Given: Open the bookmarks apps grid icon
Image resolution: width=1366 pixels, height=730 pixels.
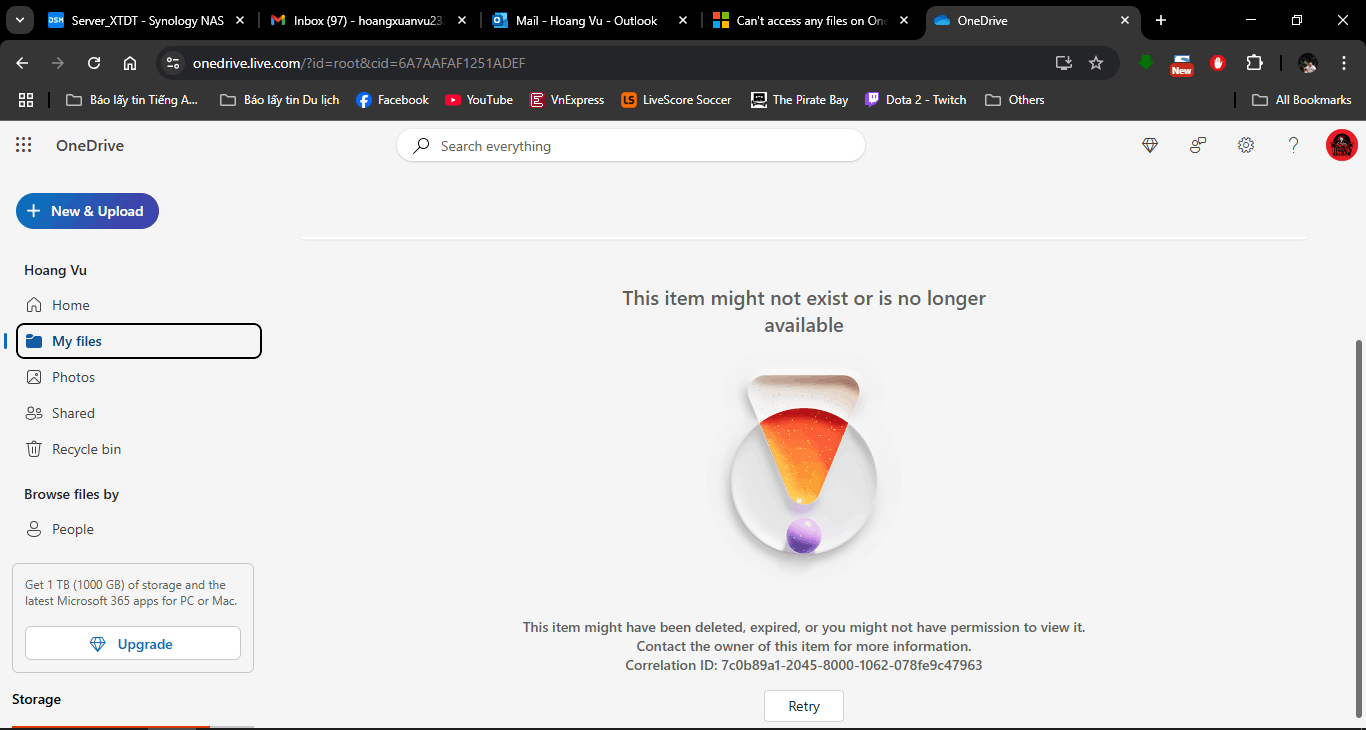Looking at the screenshot, I should [x=26, y=100].
